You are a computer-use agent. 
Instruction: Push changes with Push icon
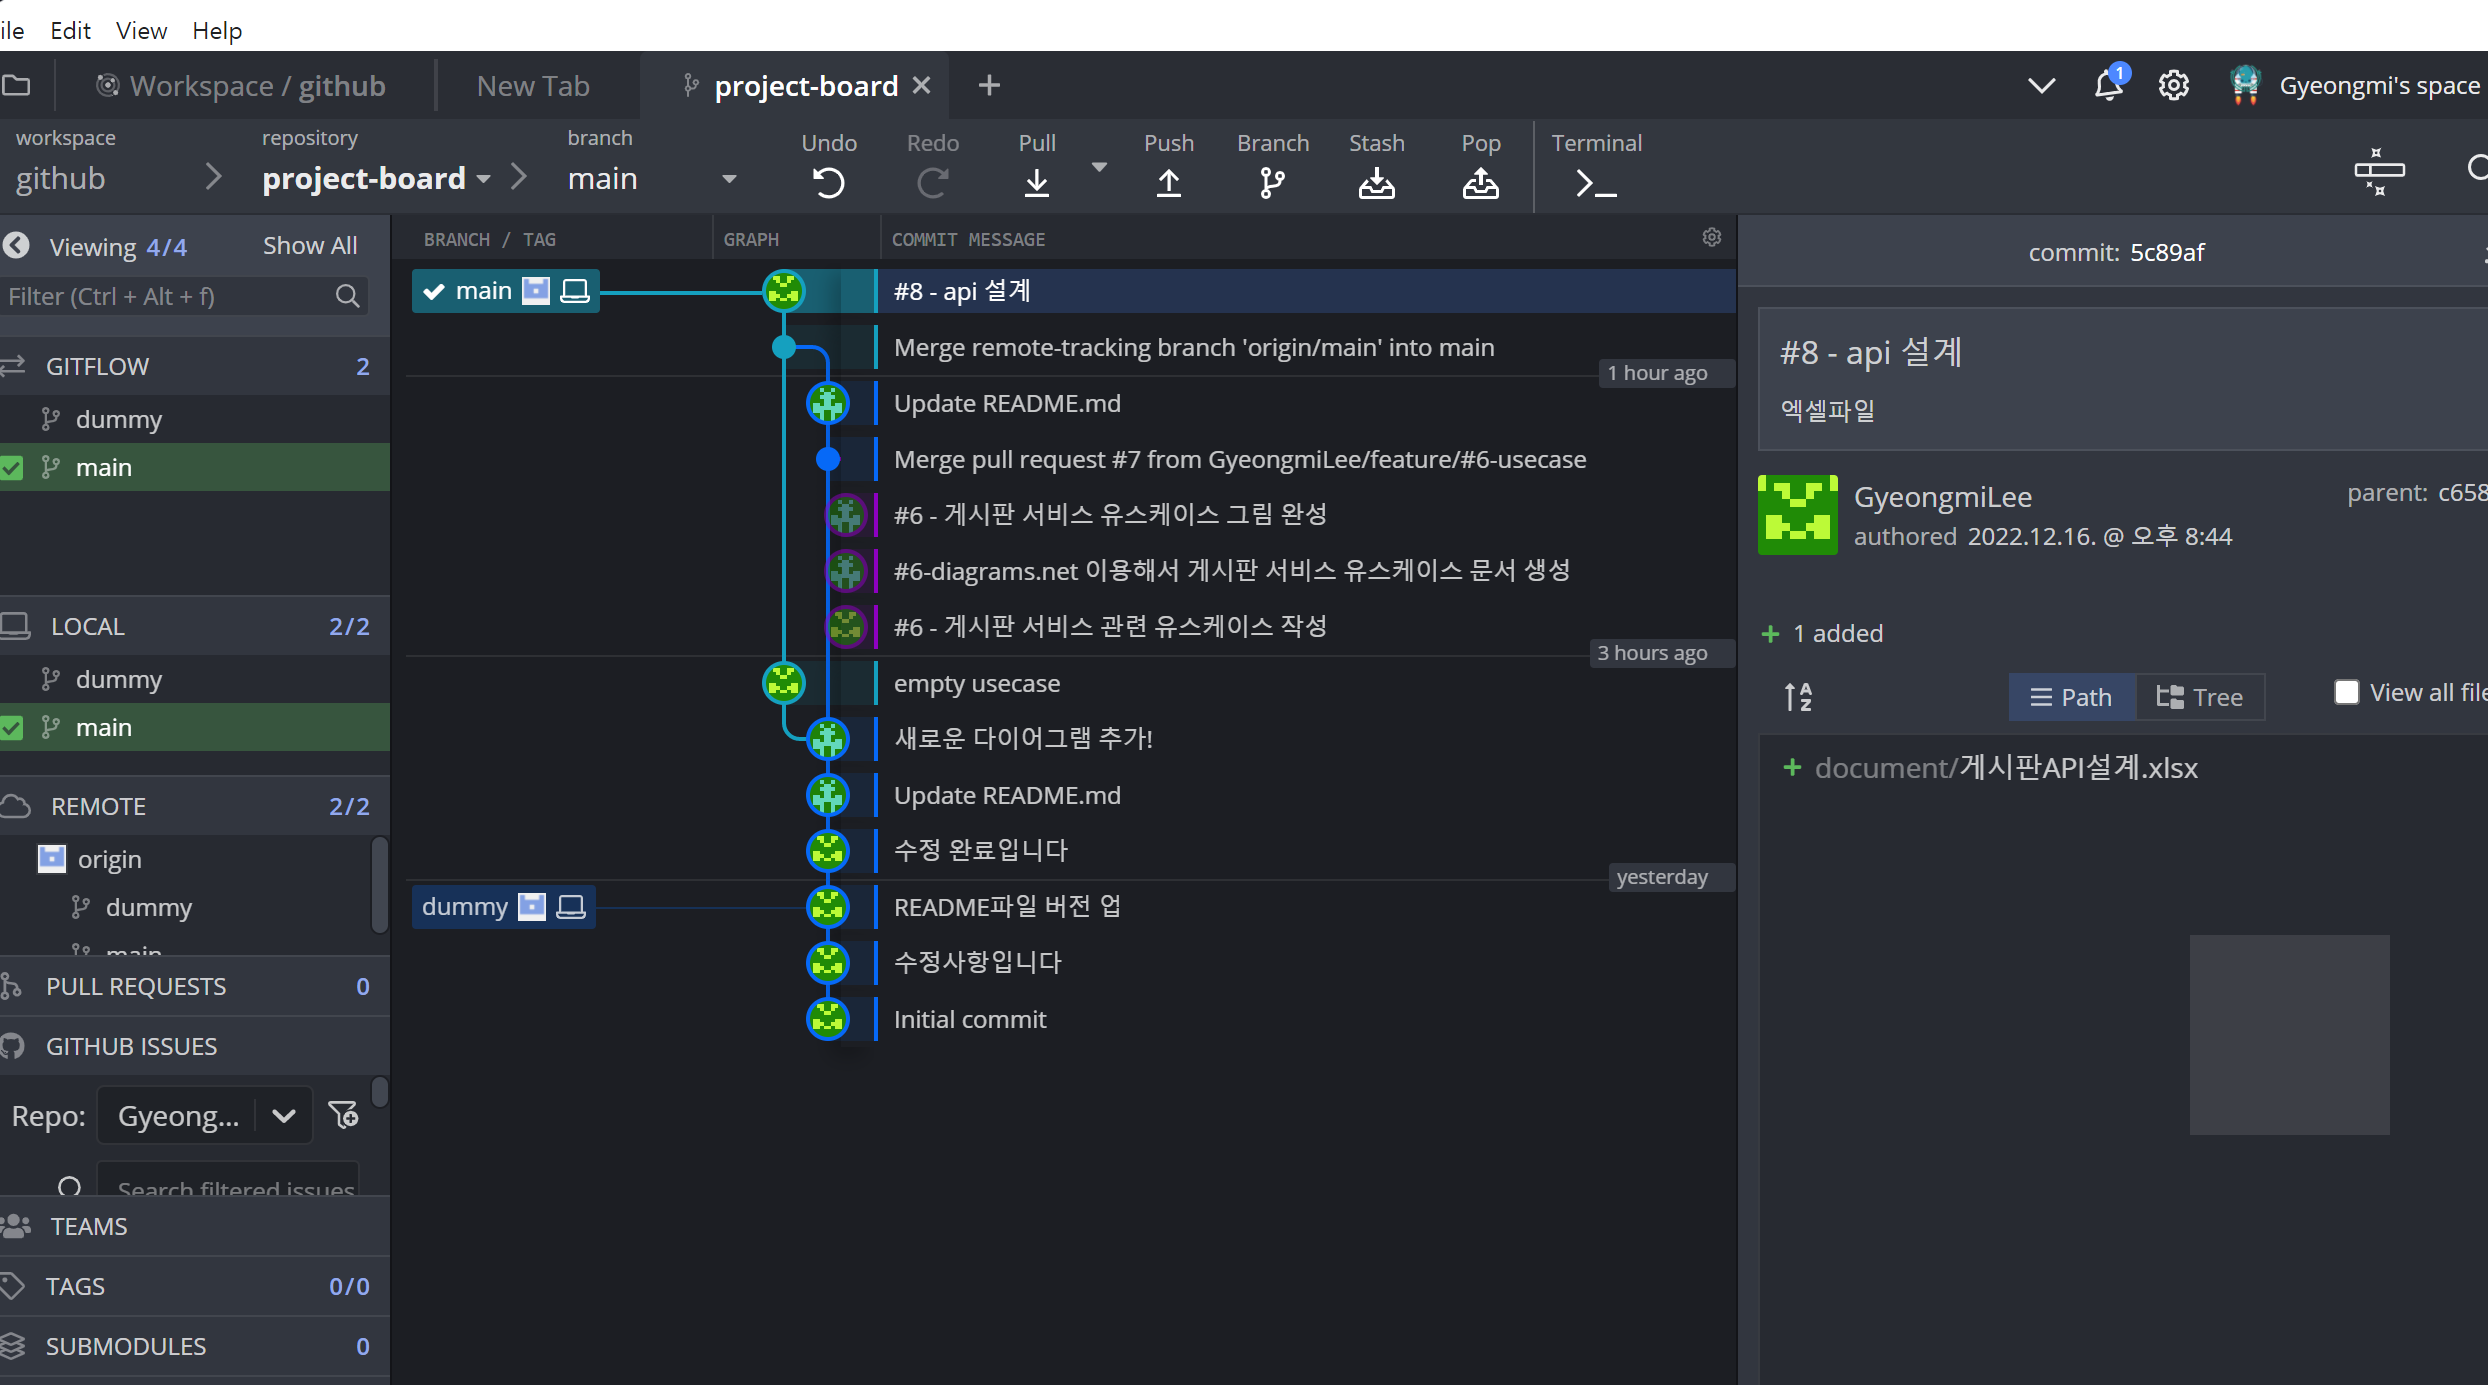tap(1168, 182)
